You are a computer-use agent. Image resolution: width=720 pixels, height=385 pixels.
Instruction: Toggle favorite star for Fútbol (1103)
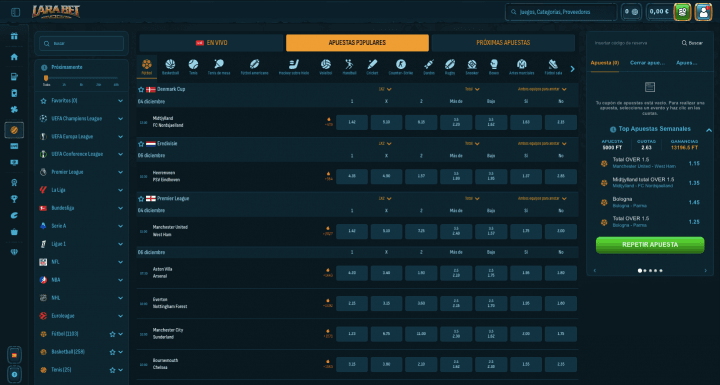[x=112, y=334]
